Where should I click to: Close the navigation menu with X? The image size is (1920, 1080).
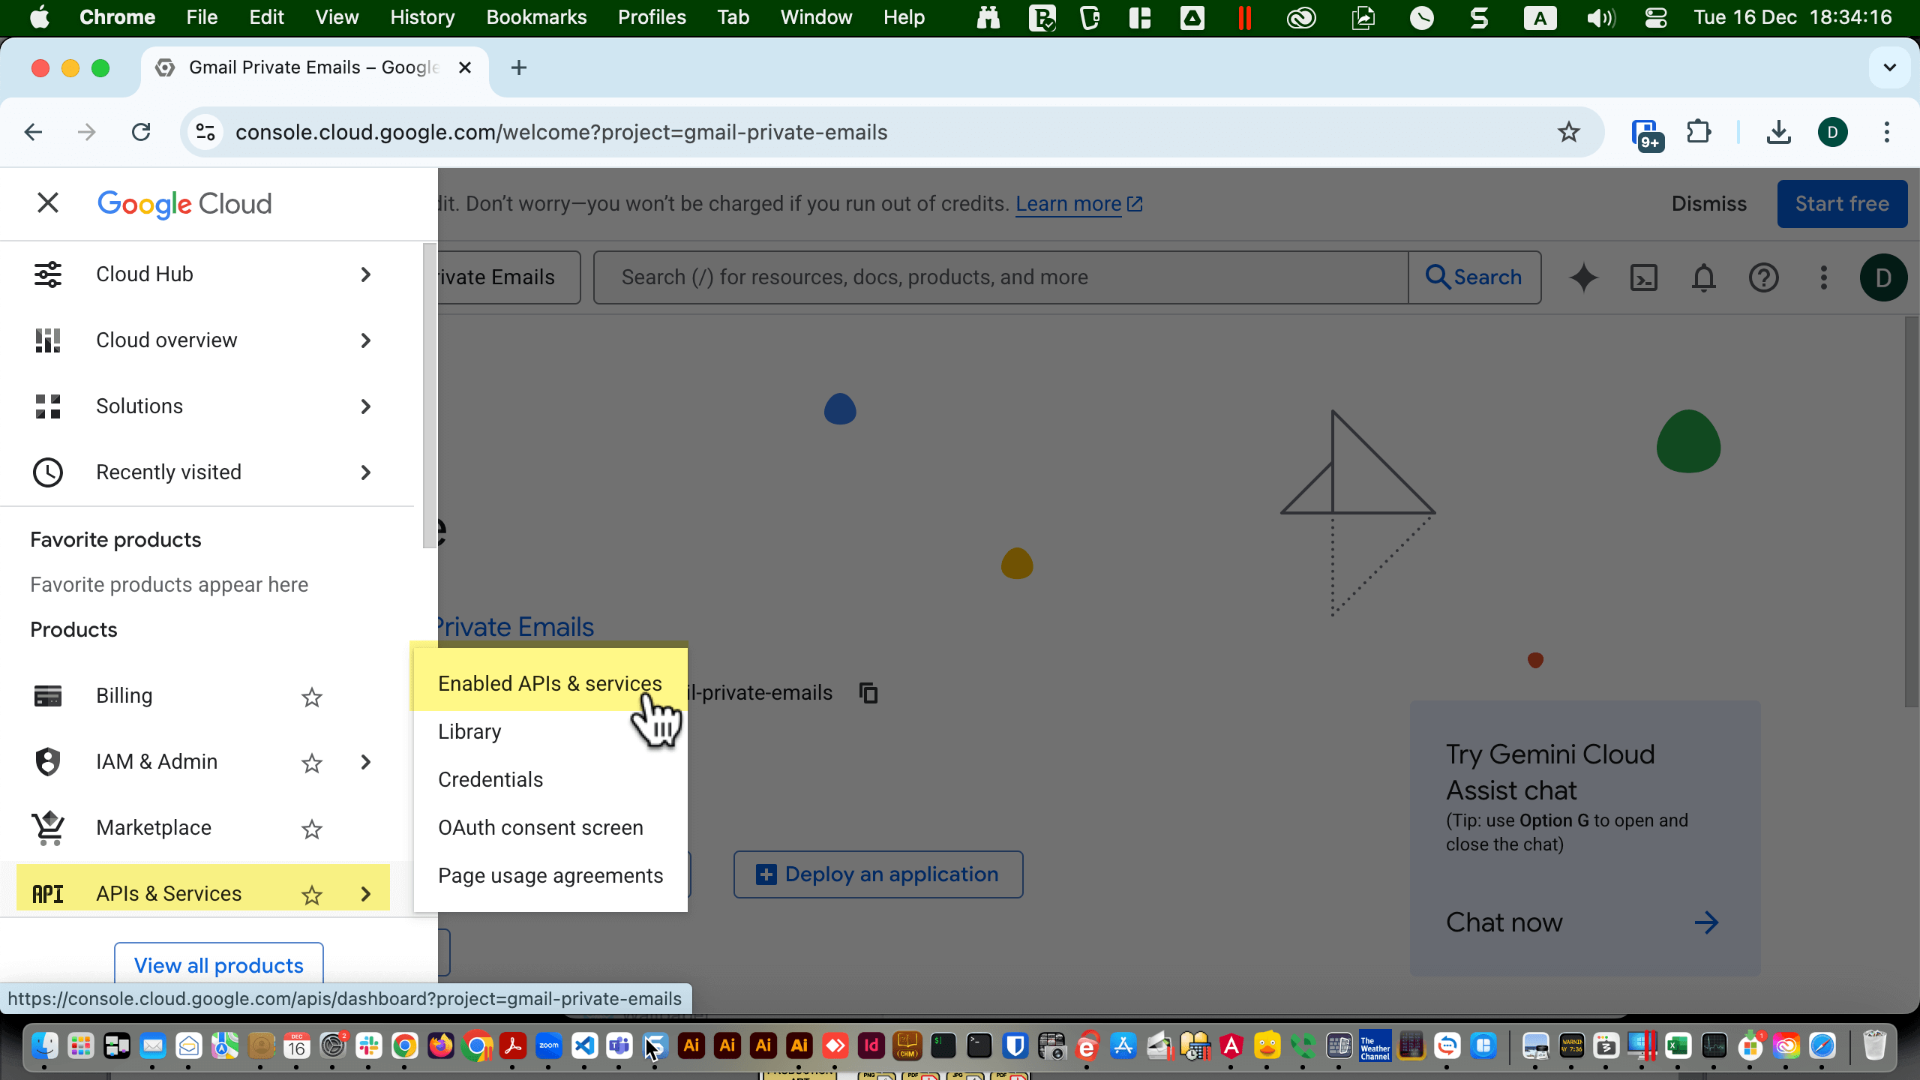click(47, 203)
